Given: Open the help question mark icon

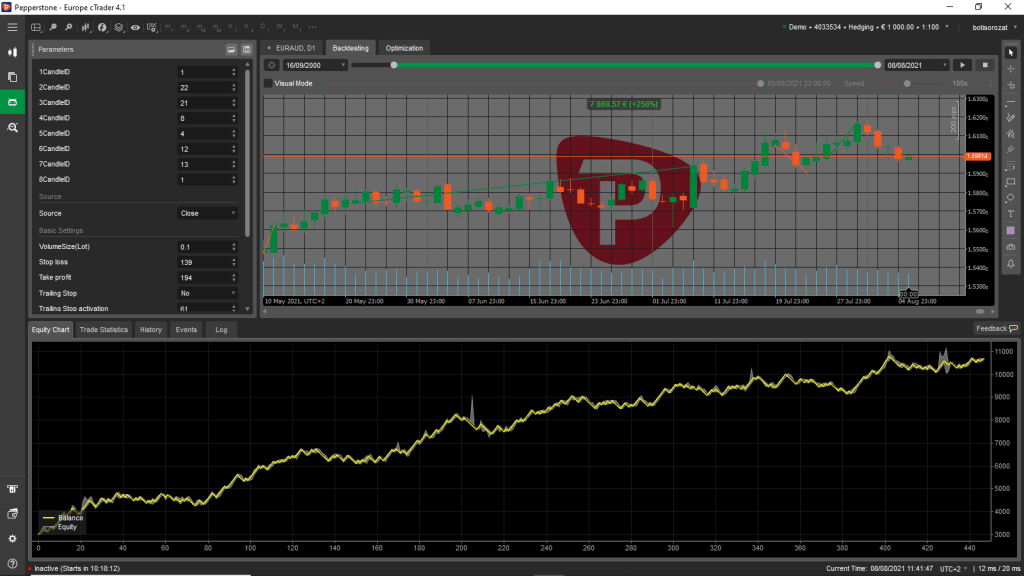Looking at the screenshot, I should pyautogui.click(x=12, y=563).
